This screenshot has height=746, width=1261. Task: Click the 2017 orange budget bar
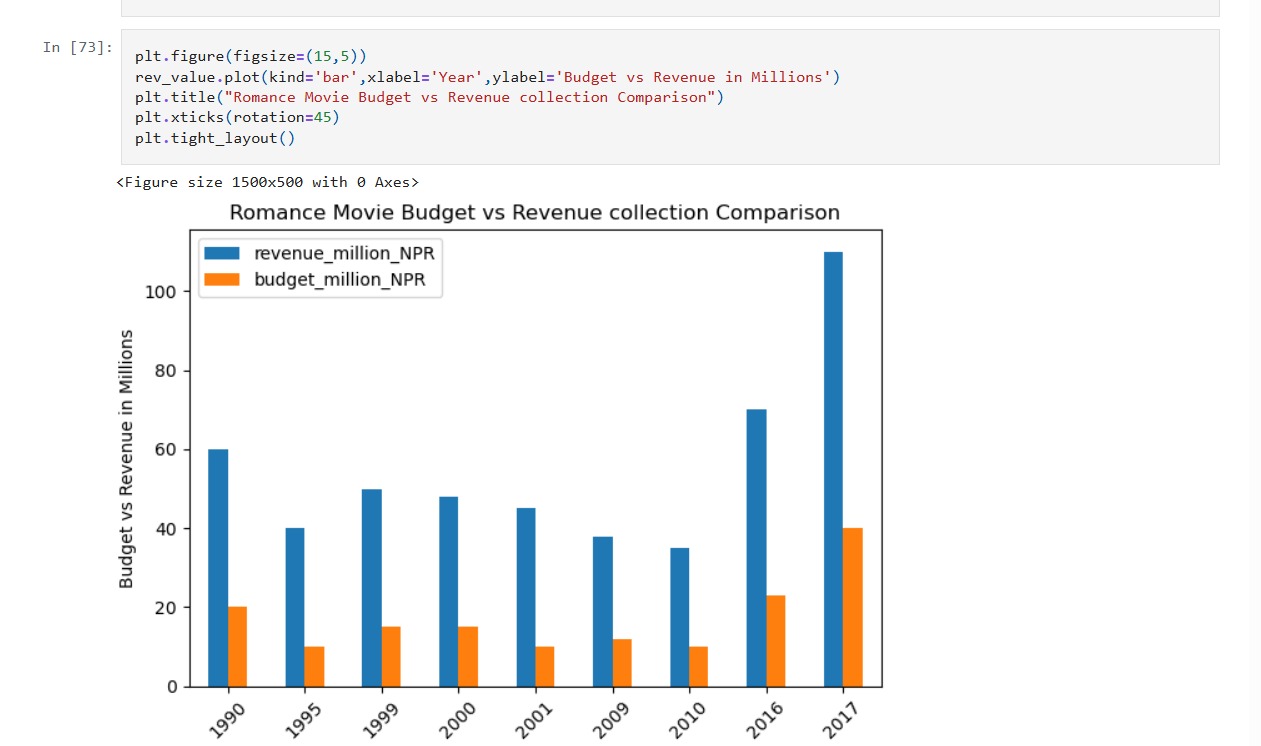852,607
